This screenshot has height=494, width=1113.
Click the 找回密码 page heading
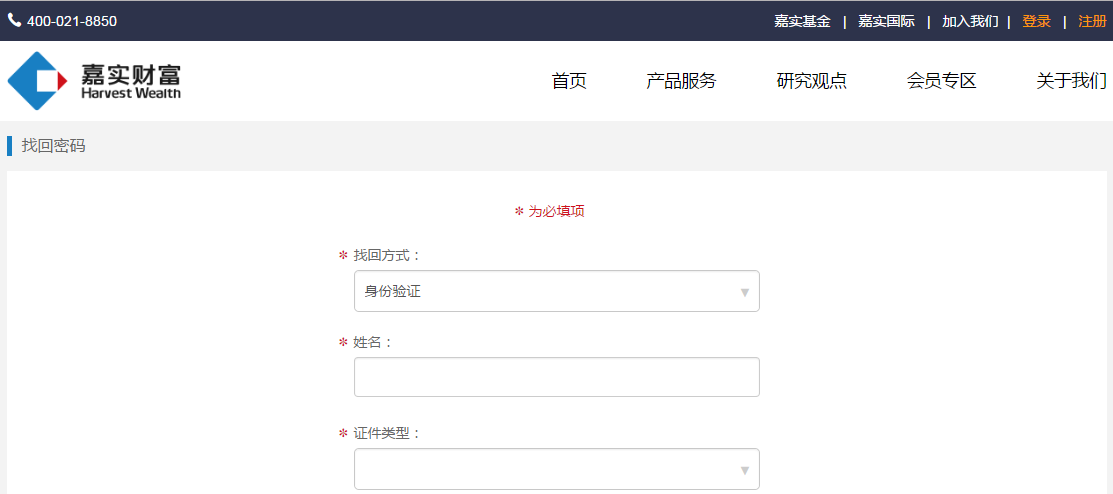pyautogui.click(x=53, y=146)
